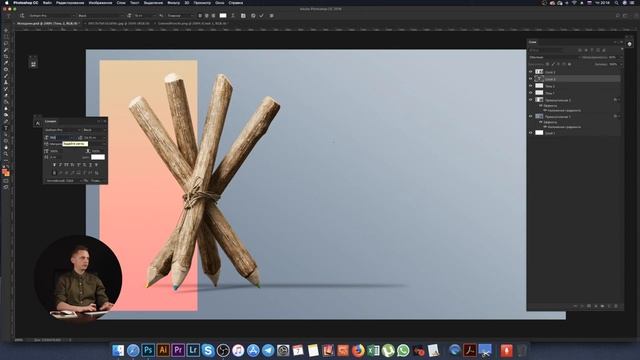Screen dimensions: 640x360
Task: Center the text using the options bar
Action: pos(207,16)
